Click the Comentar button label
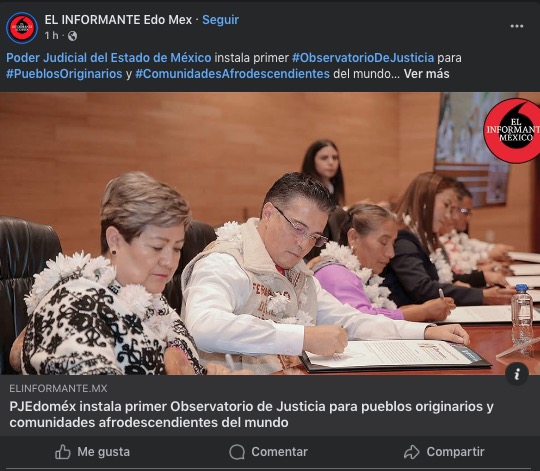The height and width of the screenshot is (471, 540). tap(279, 452)
